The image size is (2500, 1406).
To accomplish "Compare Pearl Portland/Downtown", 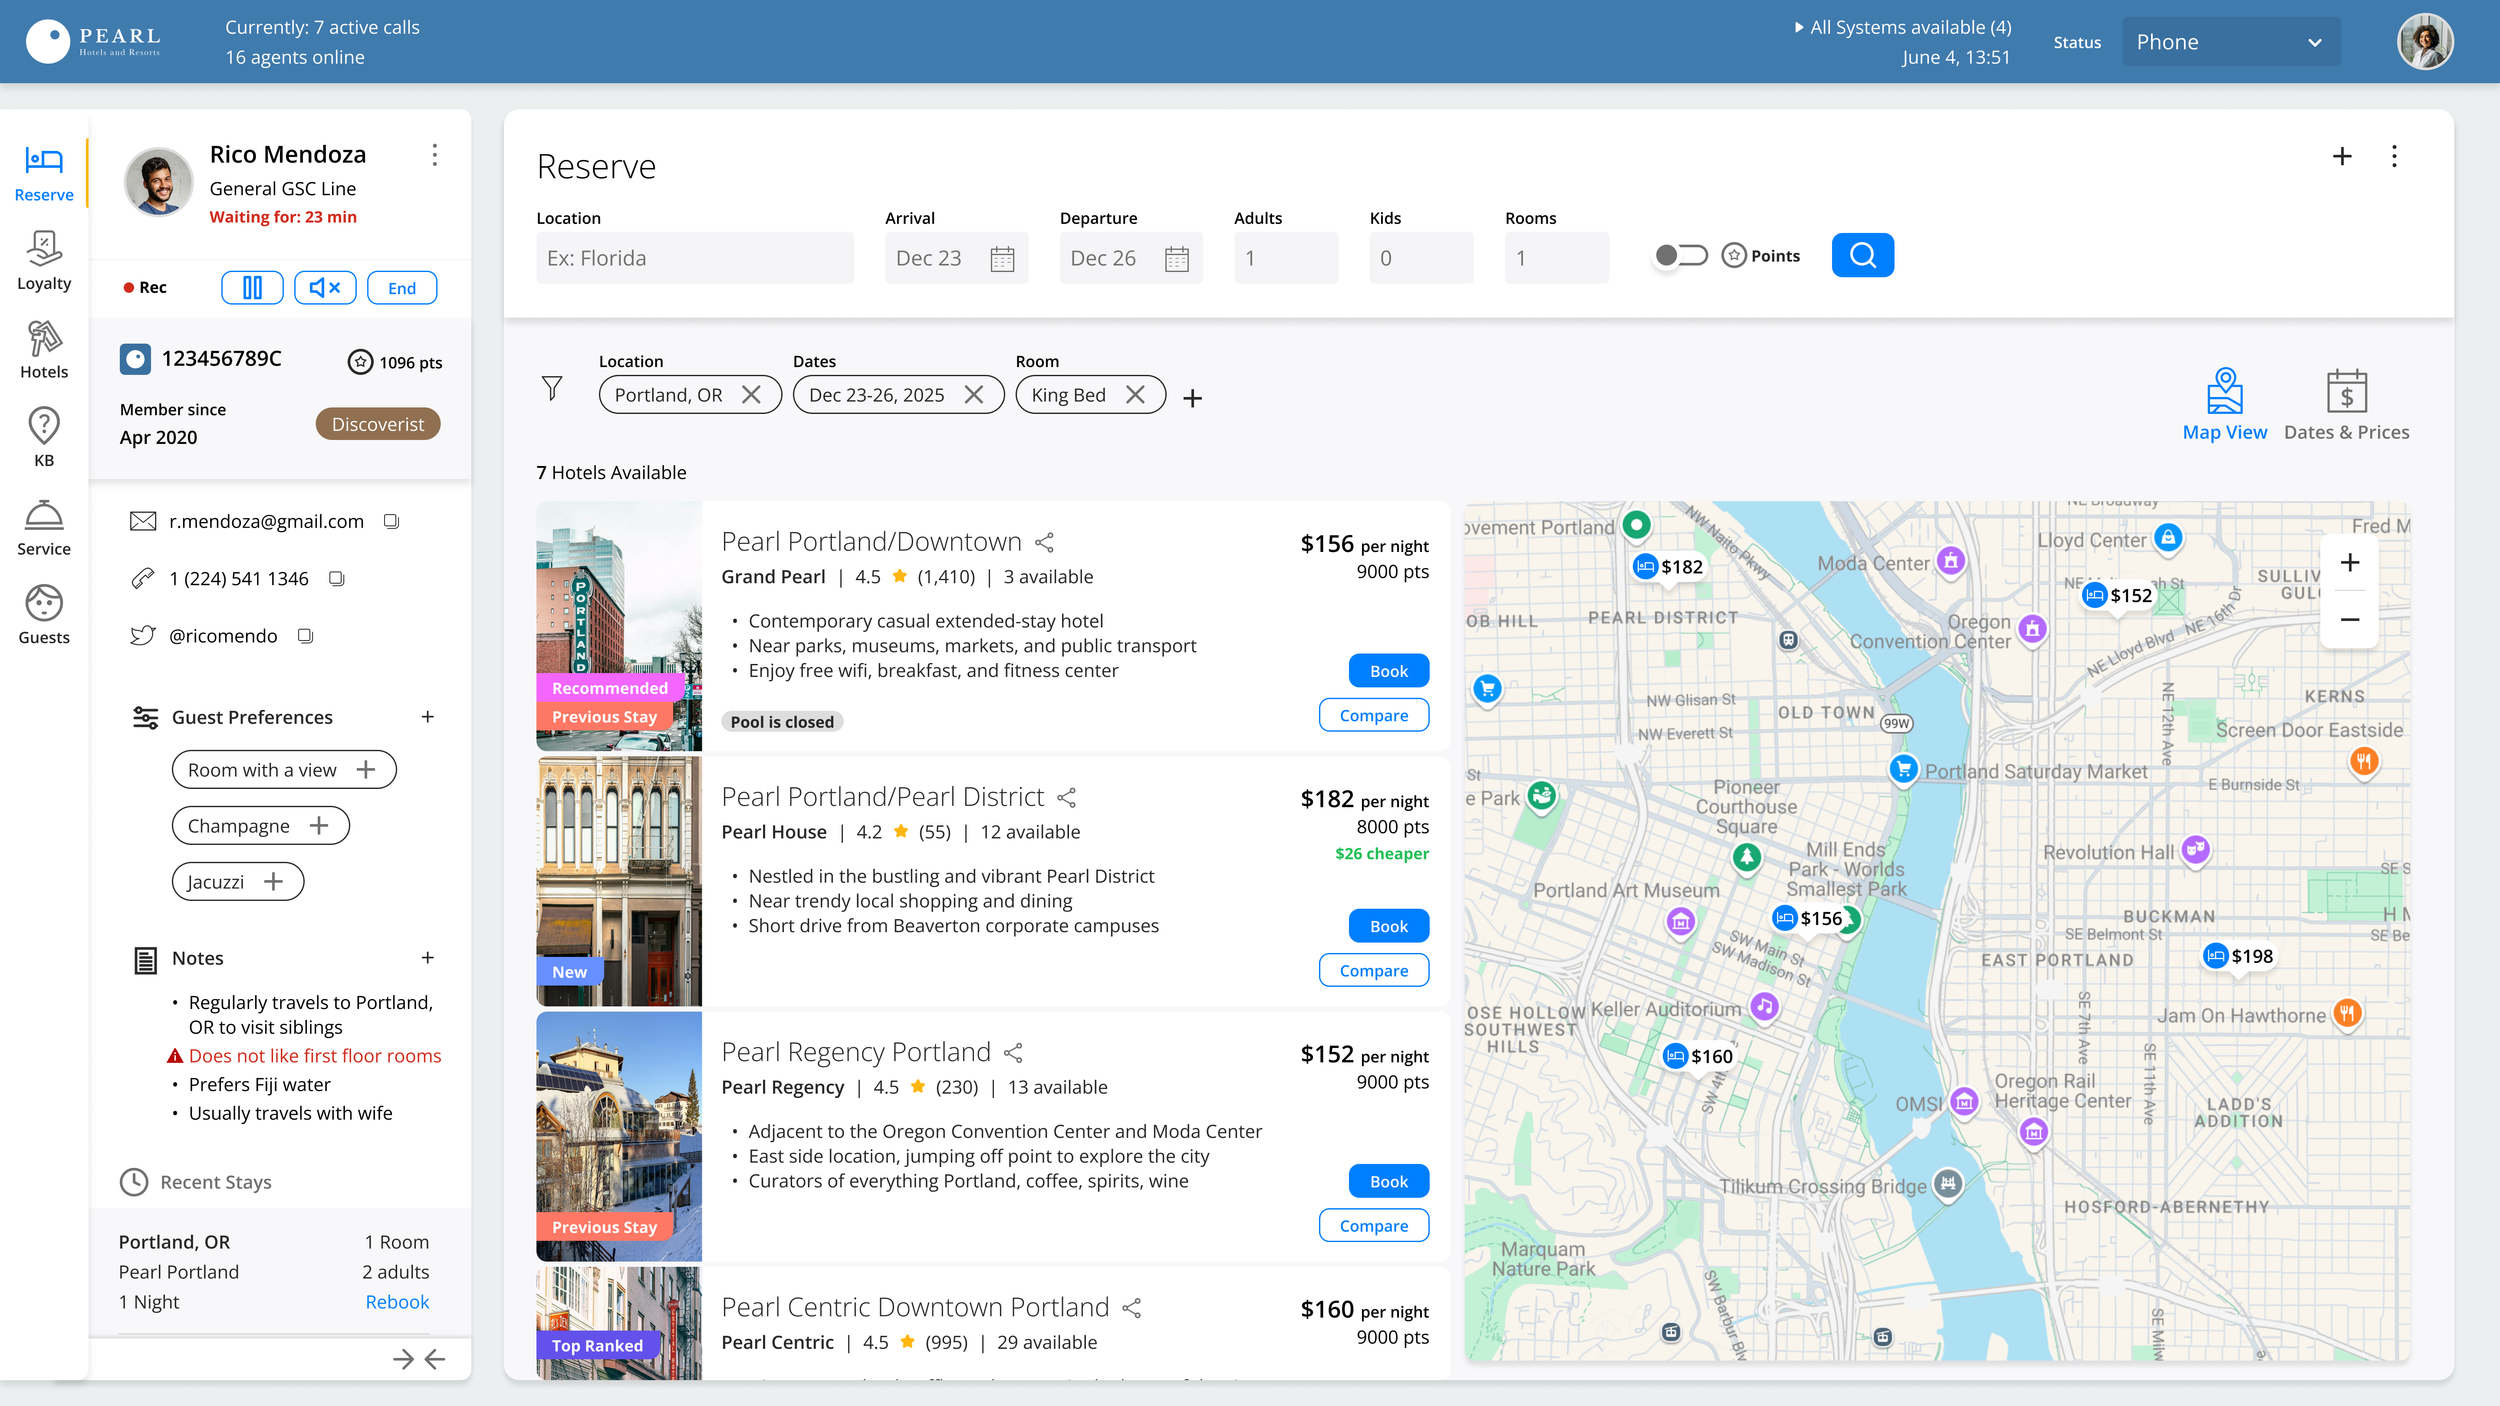I will (1373, 715).
